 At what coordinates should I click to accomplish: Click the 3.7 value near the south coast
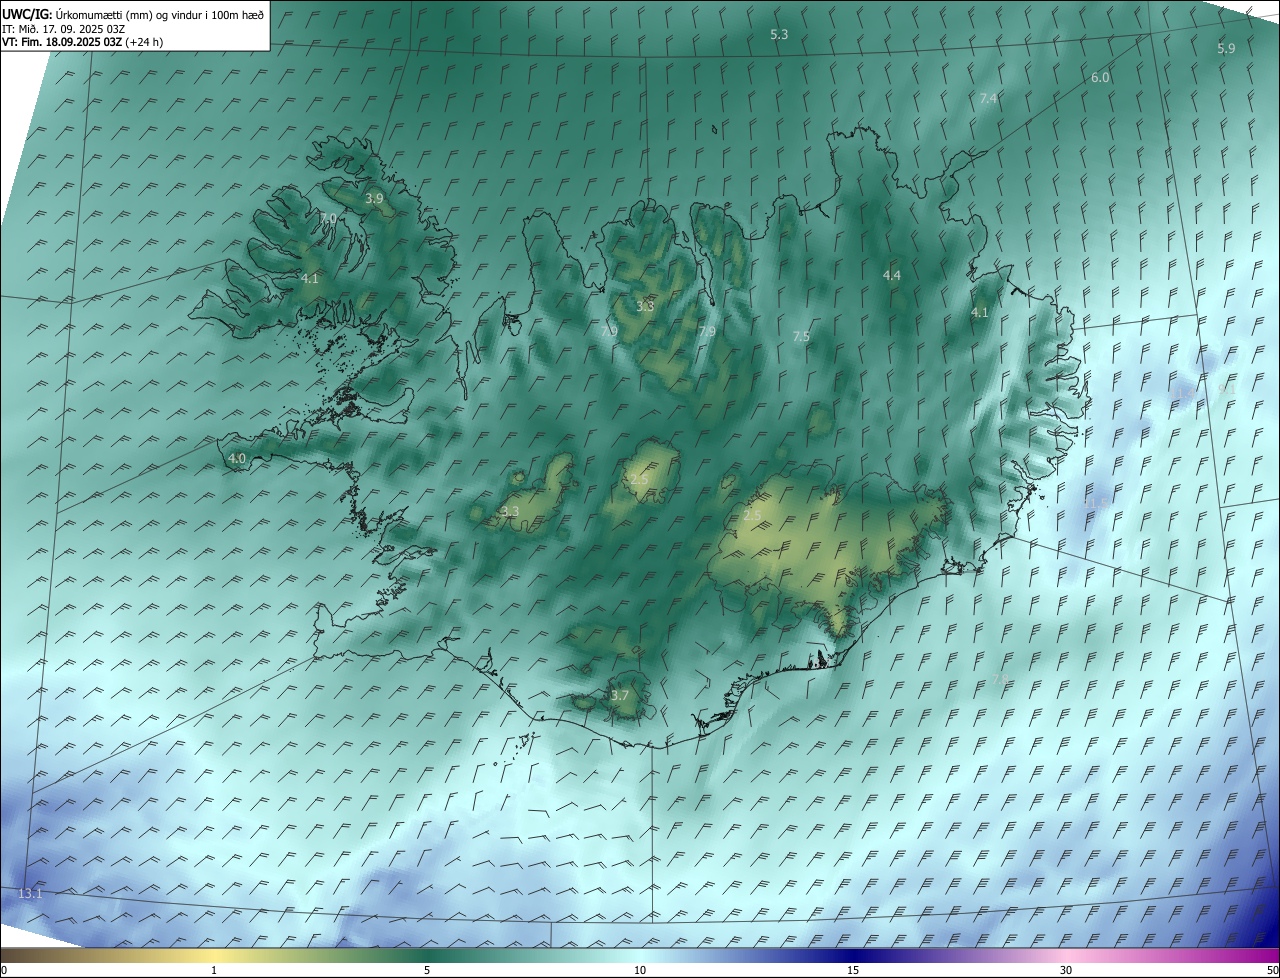(620, 696)
